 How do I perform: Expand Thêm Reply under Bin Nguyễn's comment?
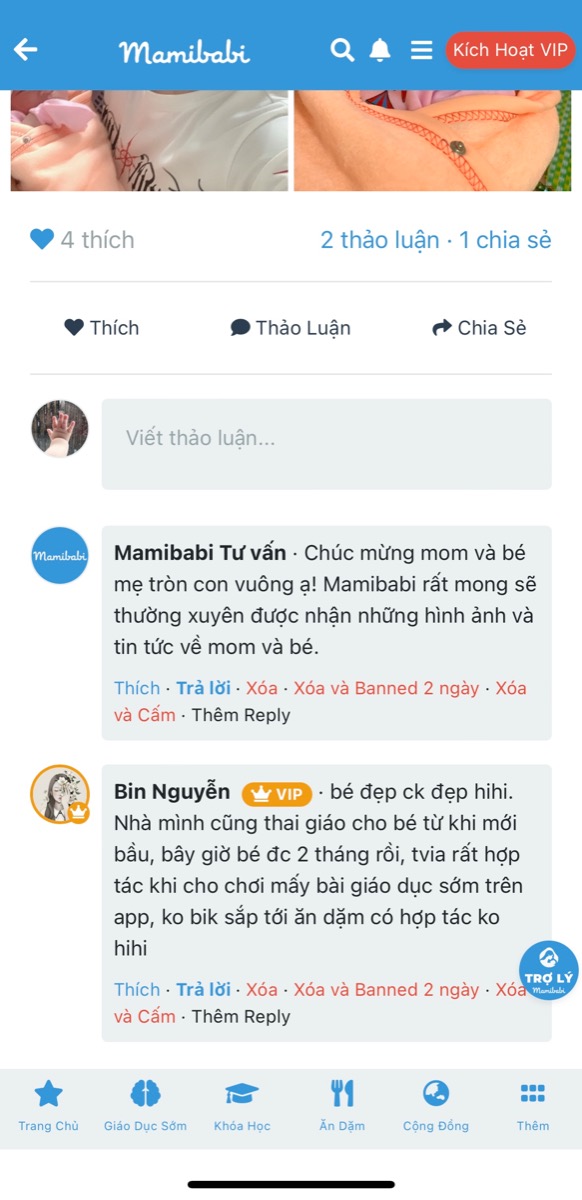[x=239, y=1016]
